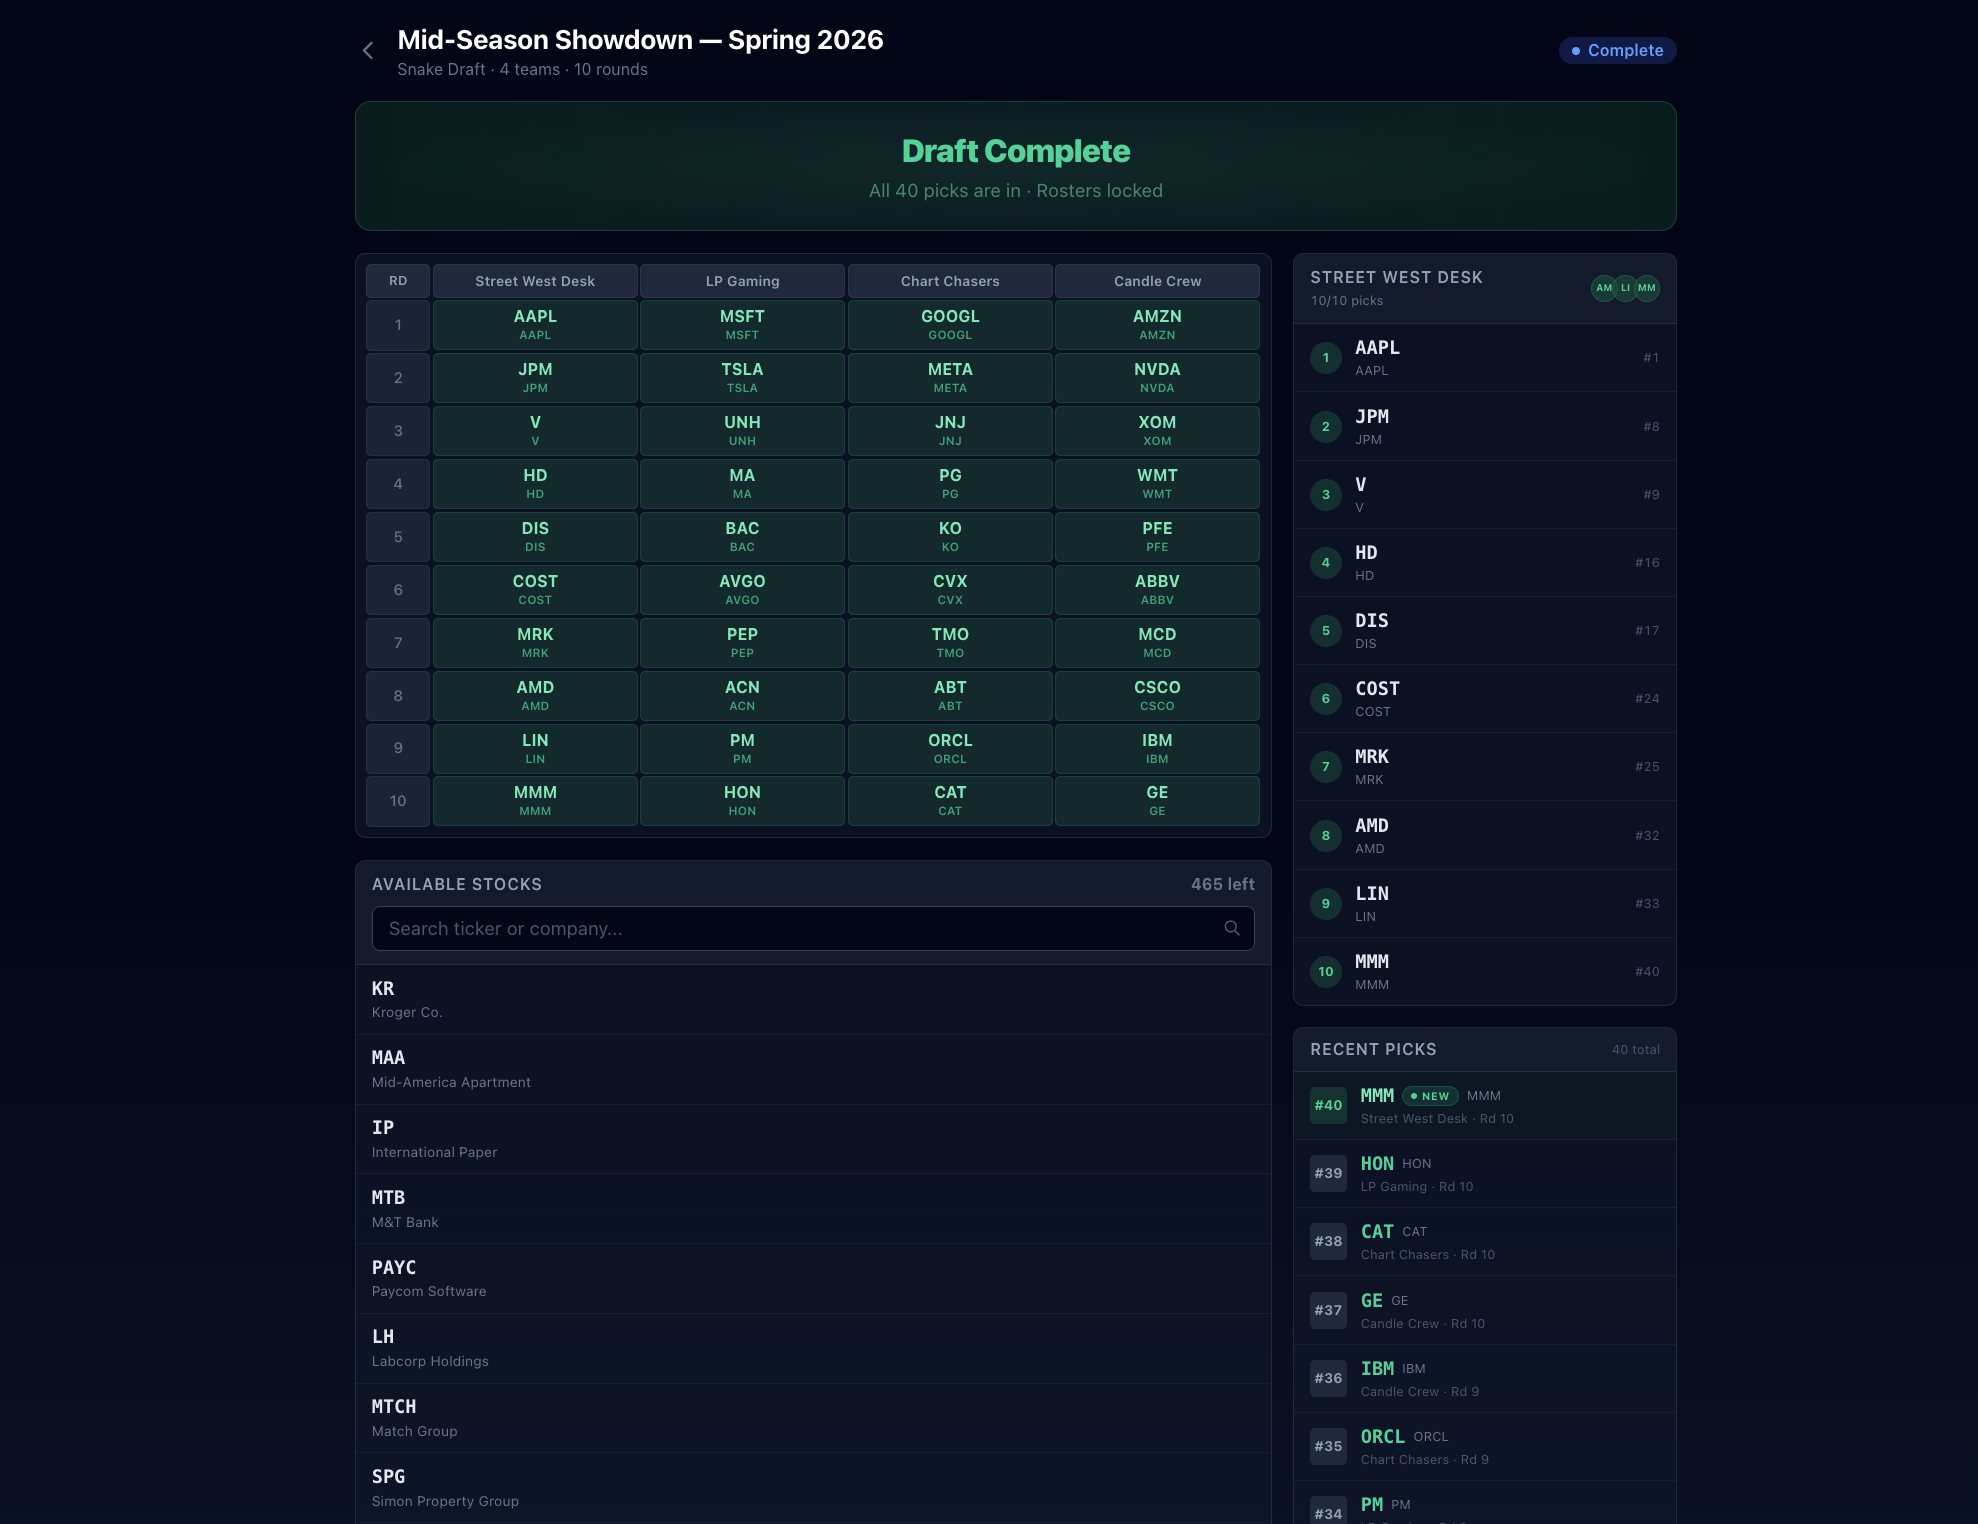Select the Street West Desk column header
Viewport: 1978px width, 1524px height.
pyautogui.click(x=535, y=281)
